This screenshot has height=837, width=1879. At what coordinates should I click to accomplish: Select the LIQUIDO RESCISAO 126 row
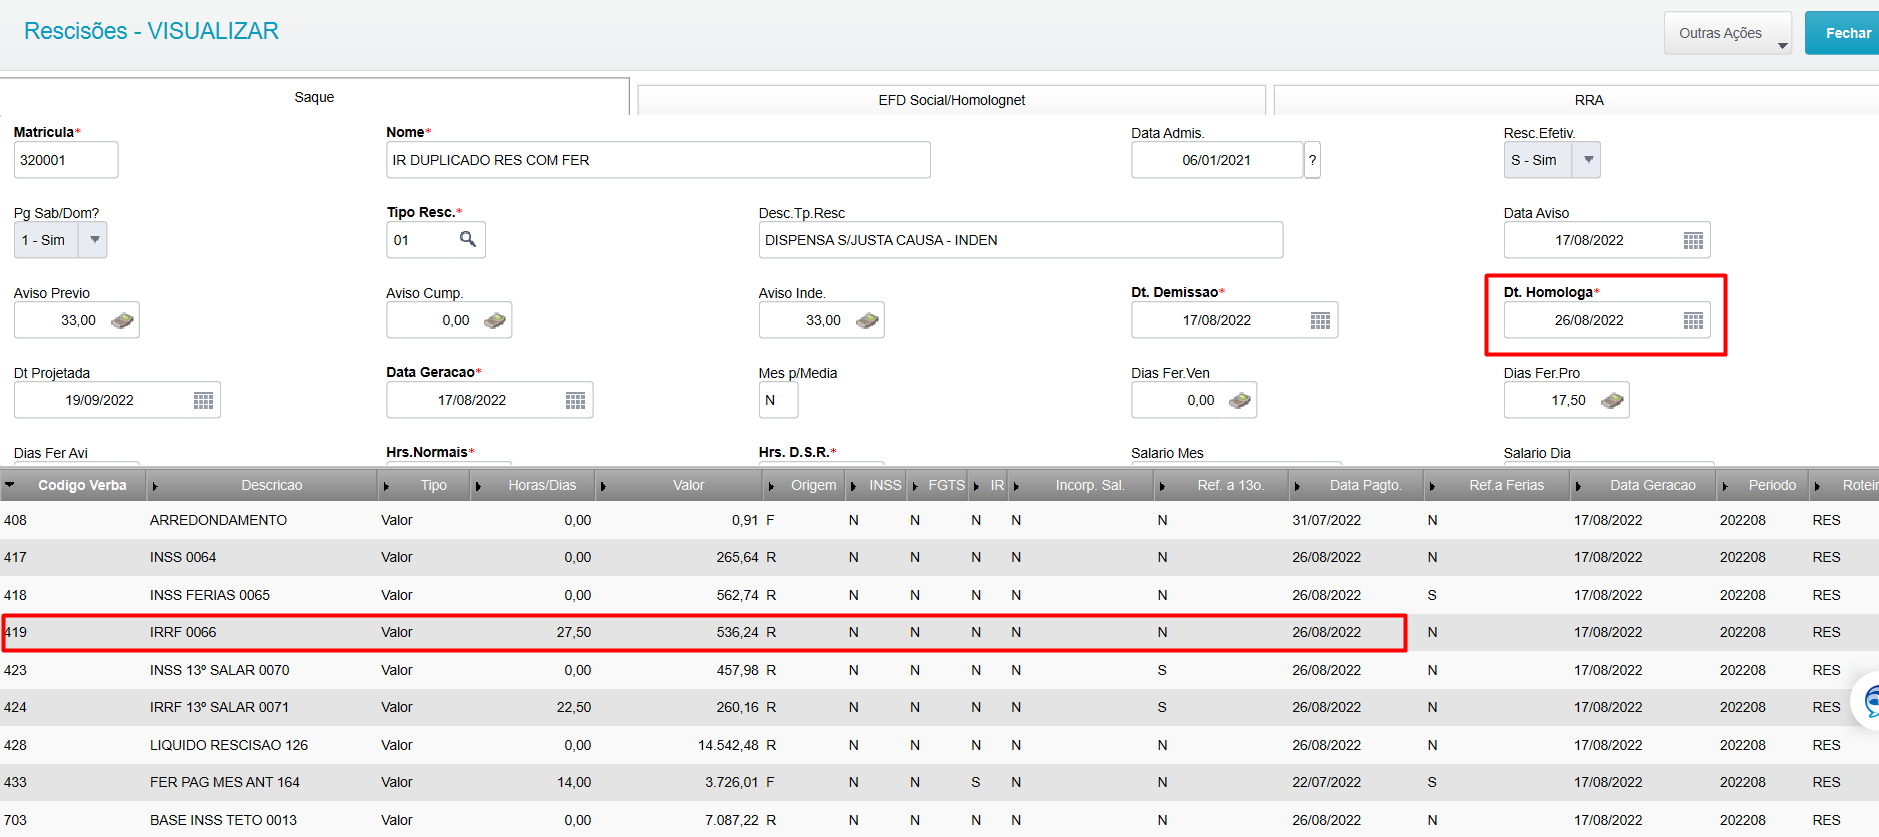point(939,745)
